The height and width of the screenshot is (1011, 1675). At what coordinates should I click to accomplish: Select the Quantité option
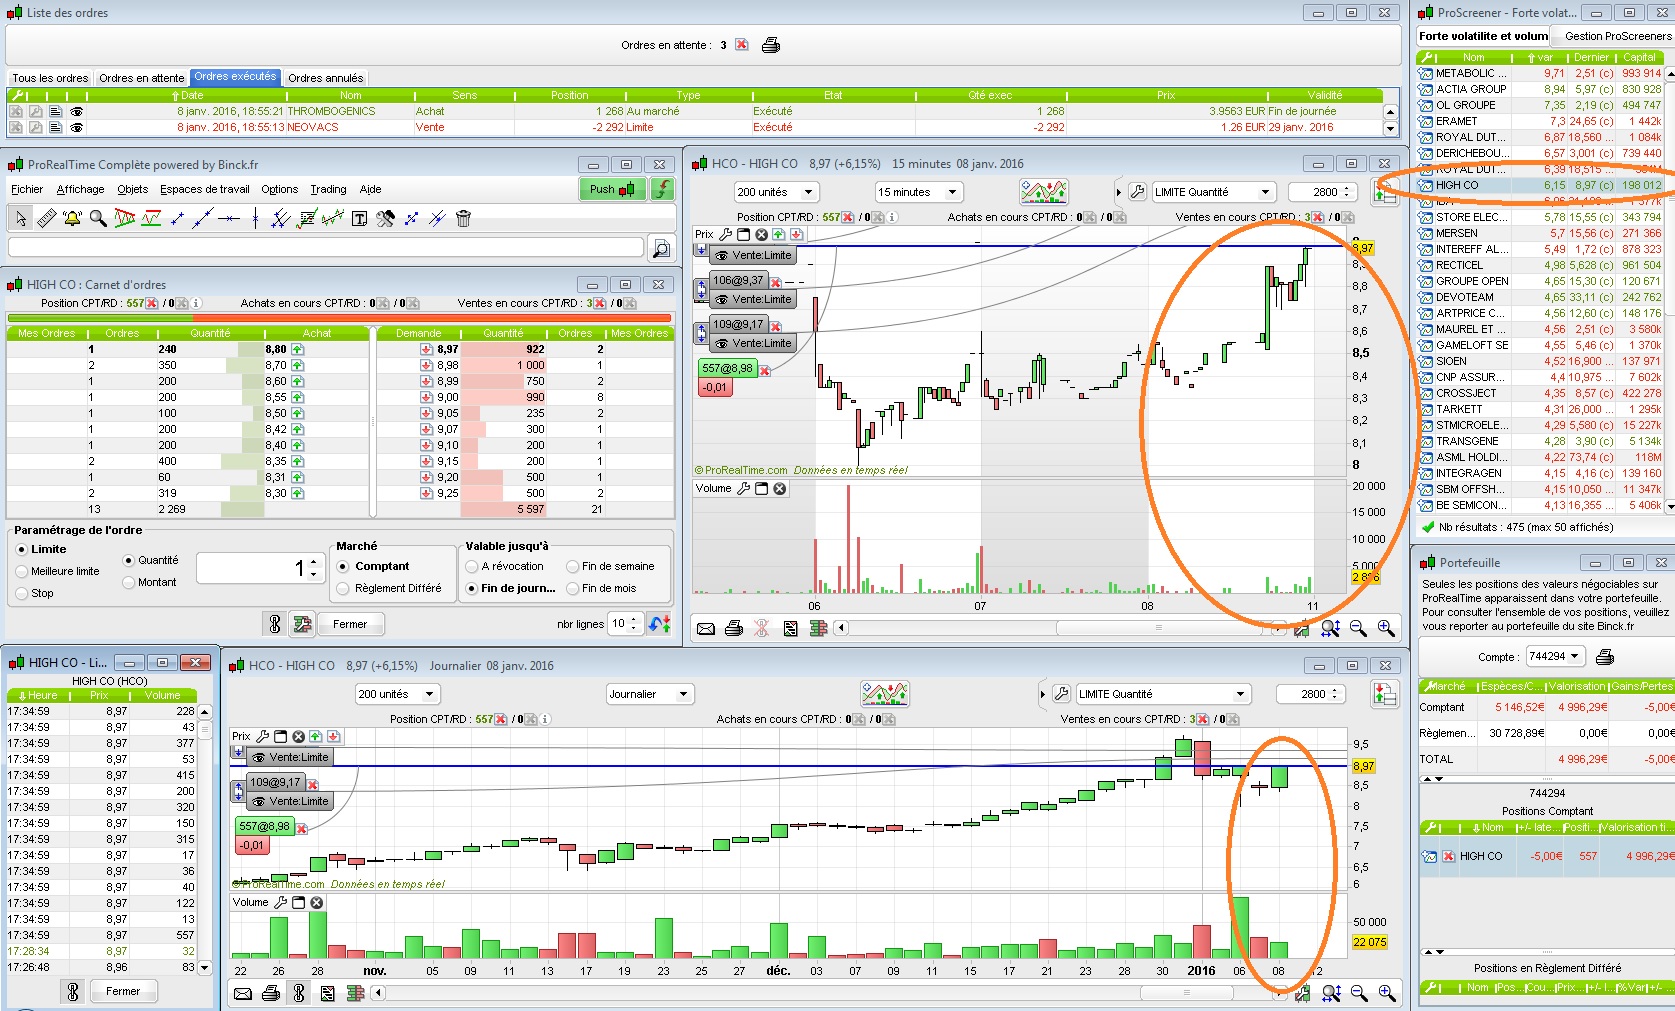coord(128,560)
